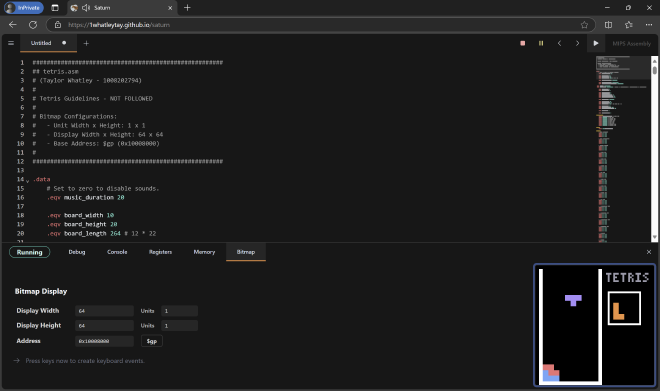The image size is (660, 391).
Task: Click the Tetris bitmap display canvas
Action: click(595, 325)
